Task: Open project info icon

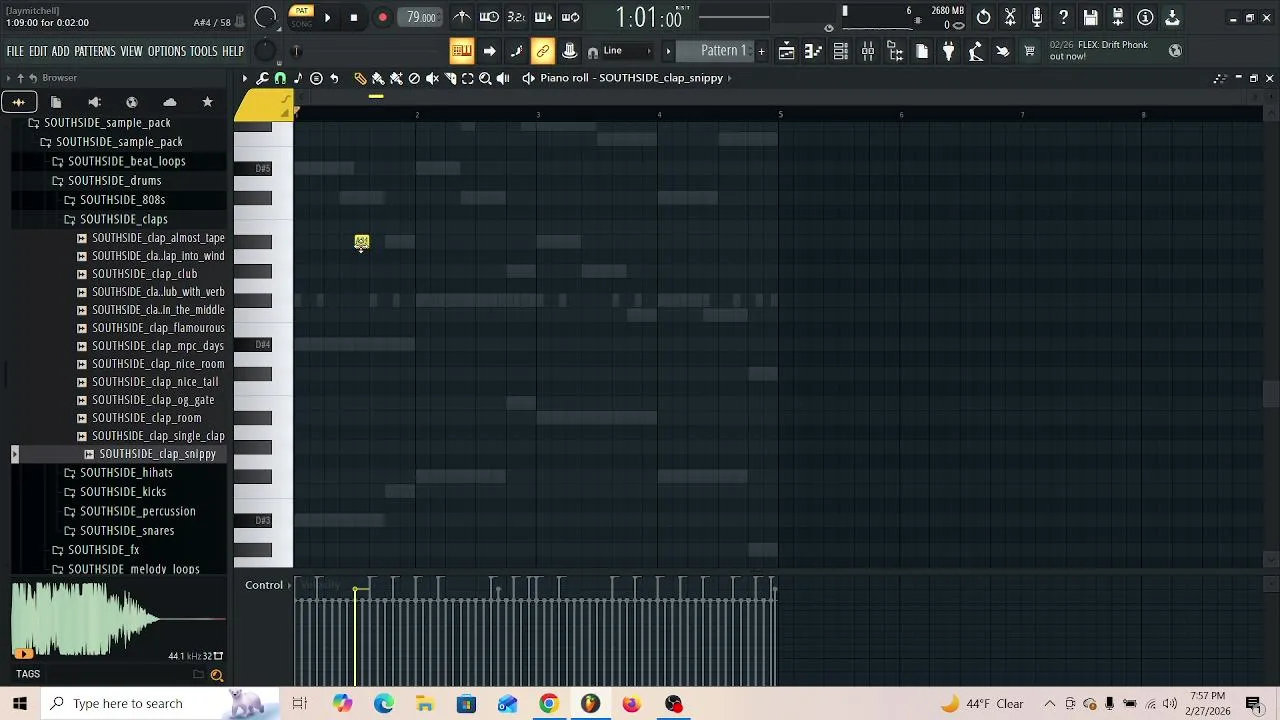Action: coord(1145,17)
